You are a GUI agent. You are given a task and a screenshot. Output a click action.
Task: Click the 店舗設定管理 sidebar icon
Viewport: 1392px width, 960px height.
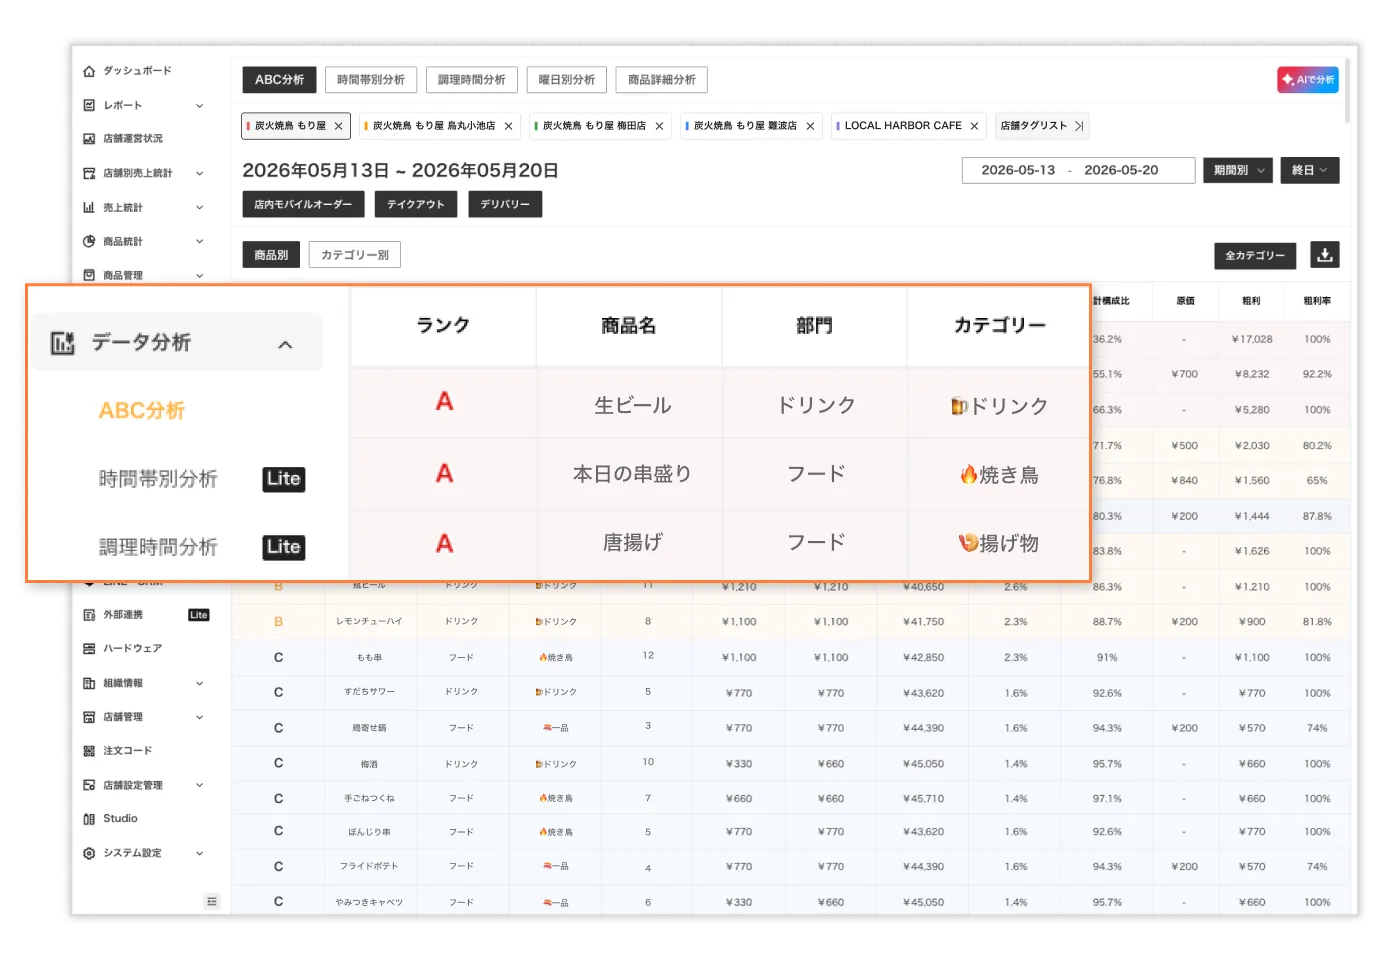click(x=89, y=785)
